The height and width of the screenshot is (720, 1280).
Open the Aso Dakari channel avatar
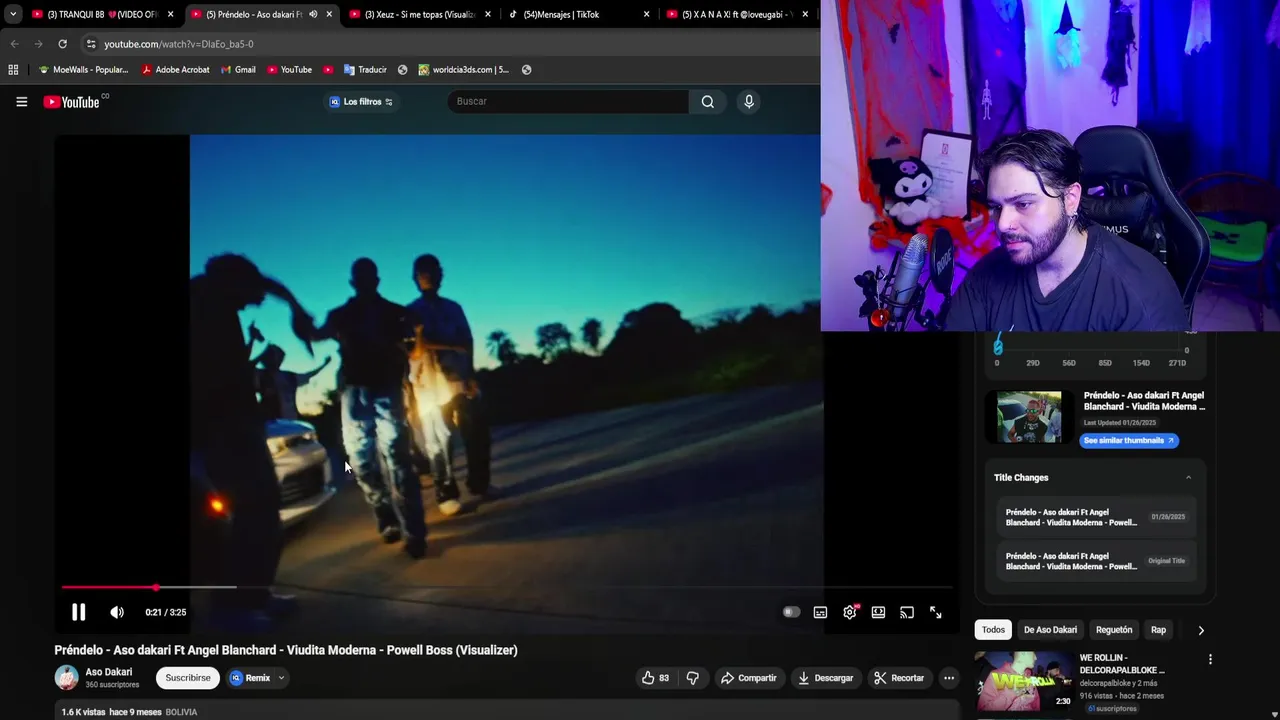point(66,677)
